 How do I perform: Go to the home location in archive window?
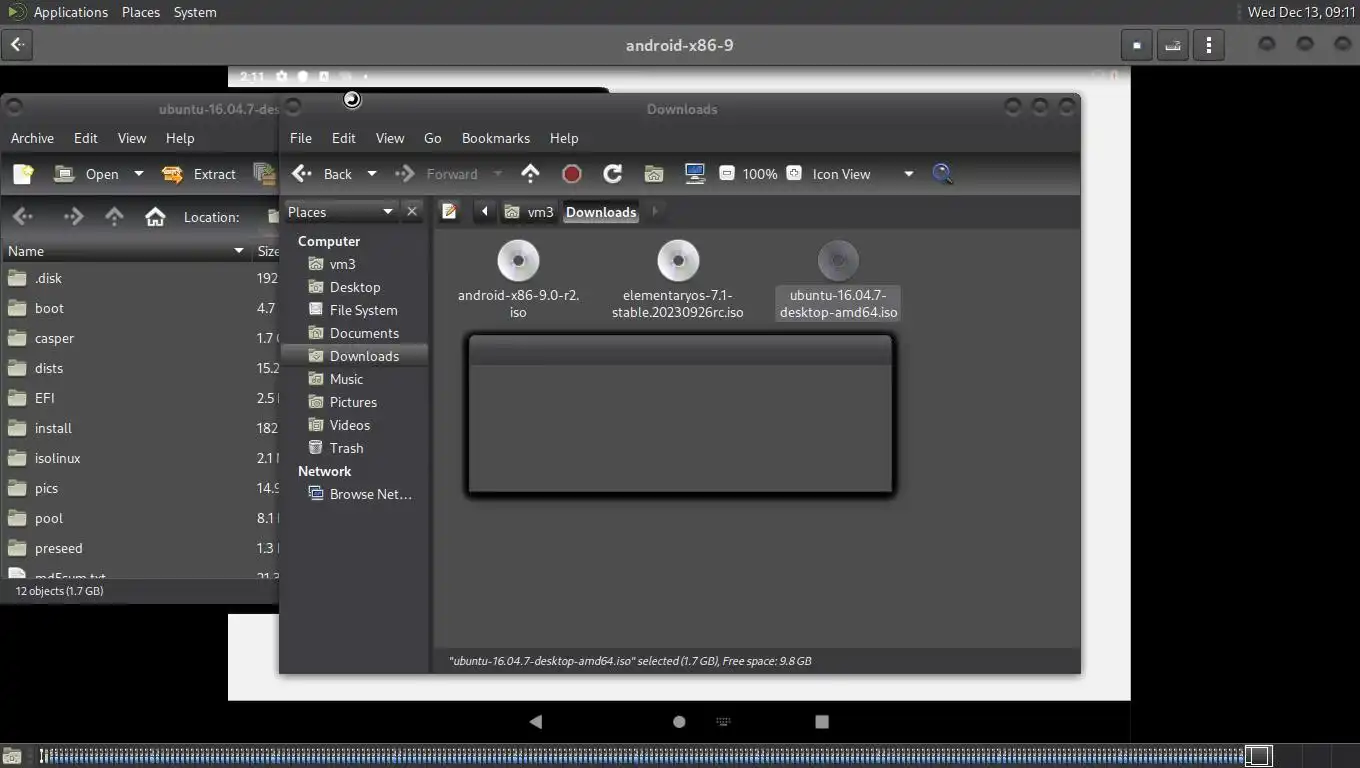click(x=155, y=217)
